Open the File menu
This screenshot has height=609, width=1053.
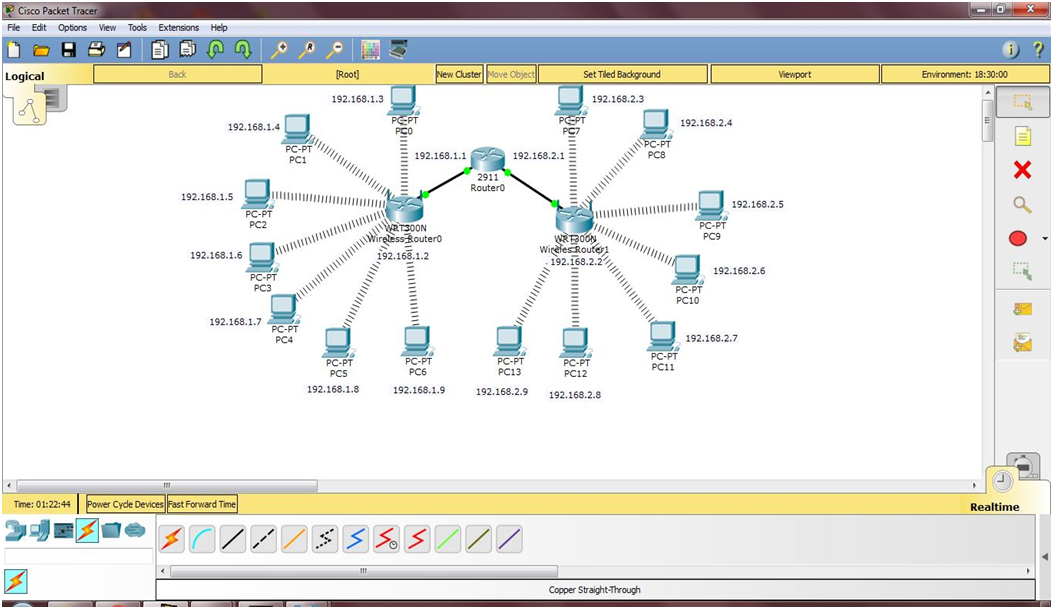[13, 28]
